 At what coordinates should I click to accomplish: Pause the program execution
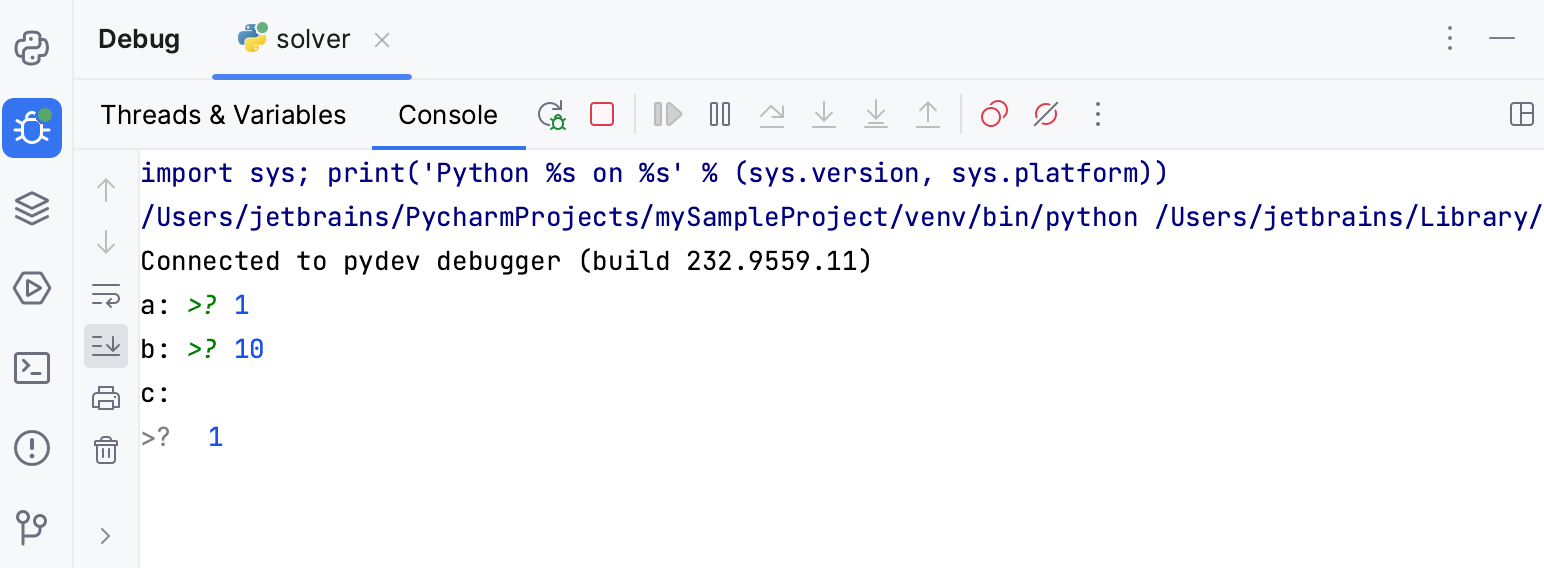click(x=719, y=115)
